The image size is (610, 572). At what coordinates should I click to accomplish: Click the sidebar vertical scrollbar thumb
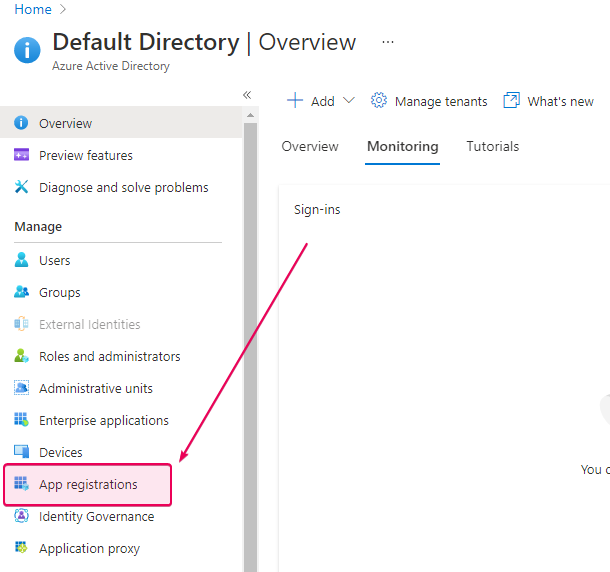point(251,347)
